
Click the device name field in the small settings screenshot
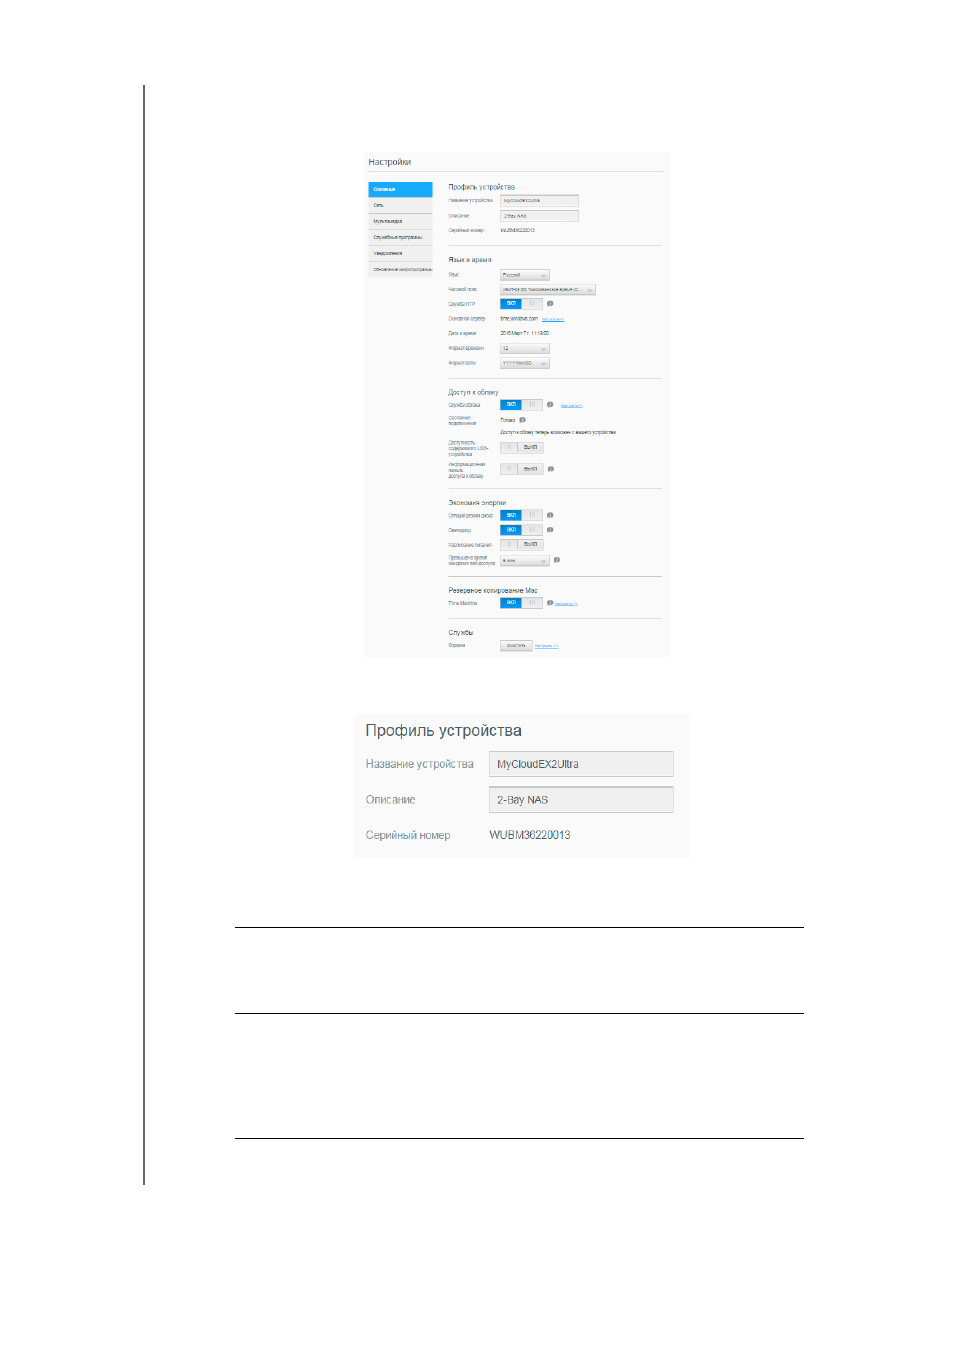[x=539, y=201]
